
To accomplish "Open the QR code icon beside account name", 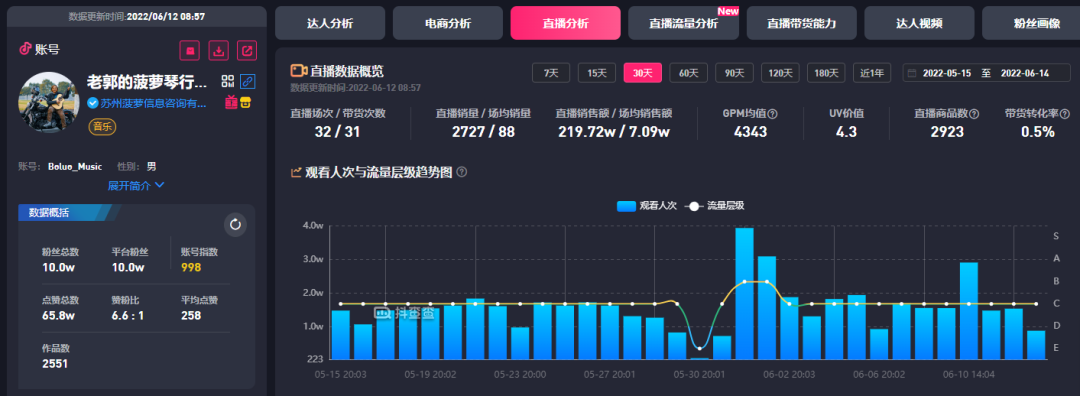I will tap(228, 81).
